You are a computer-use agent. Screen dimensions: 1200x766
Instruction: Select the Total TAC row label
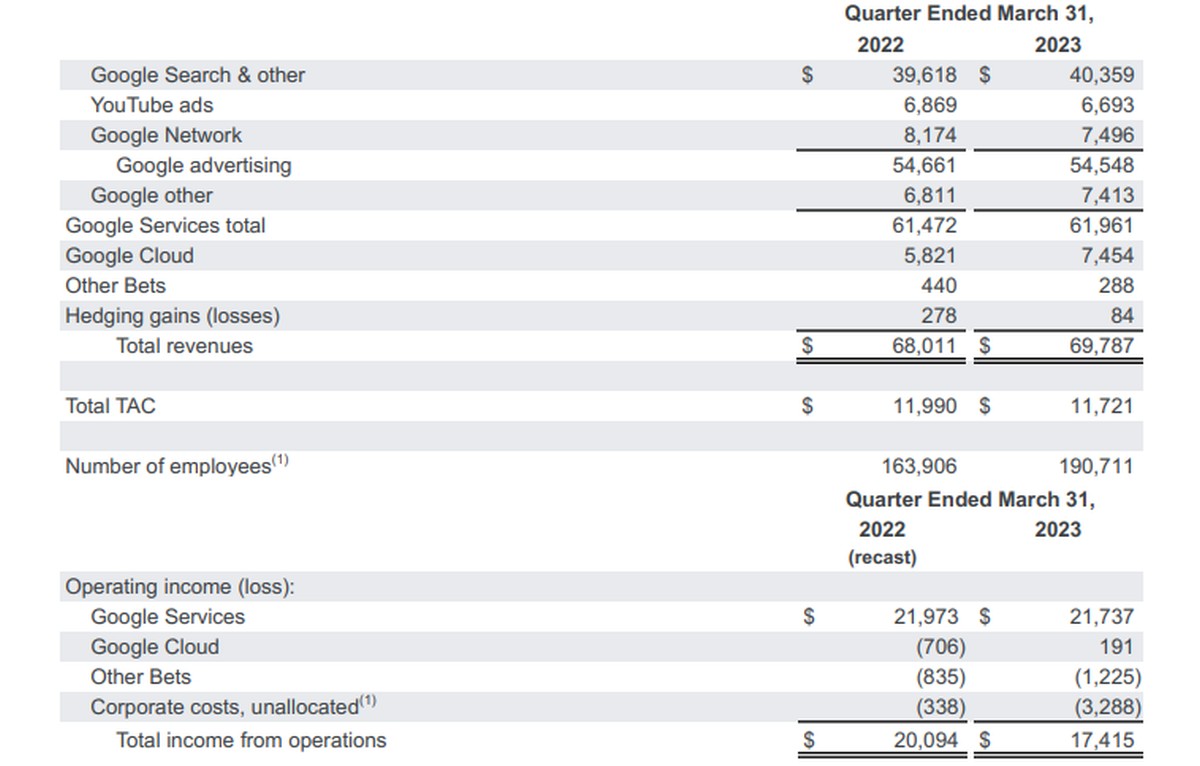pyautogui.click(x=110, y=406)
